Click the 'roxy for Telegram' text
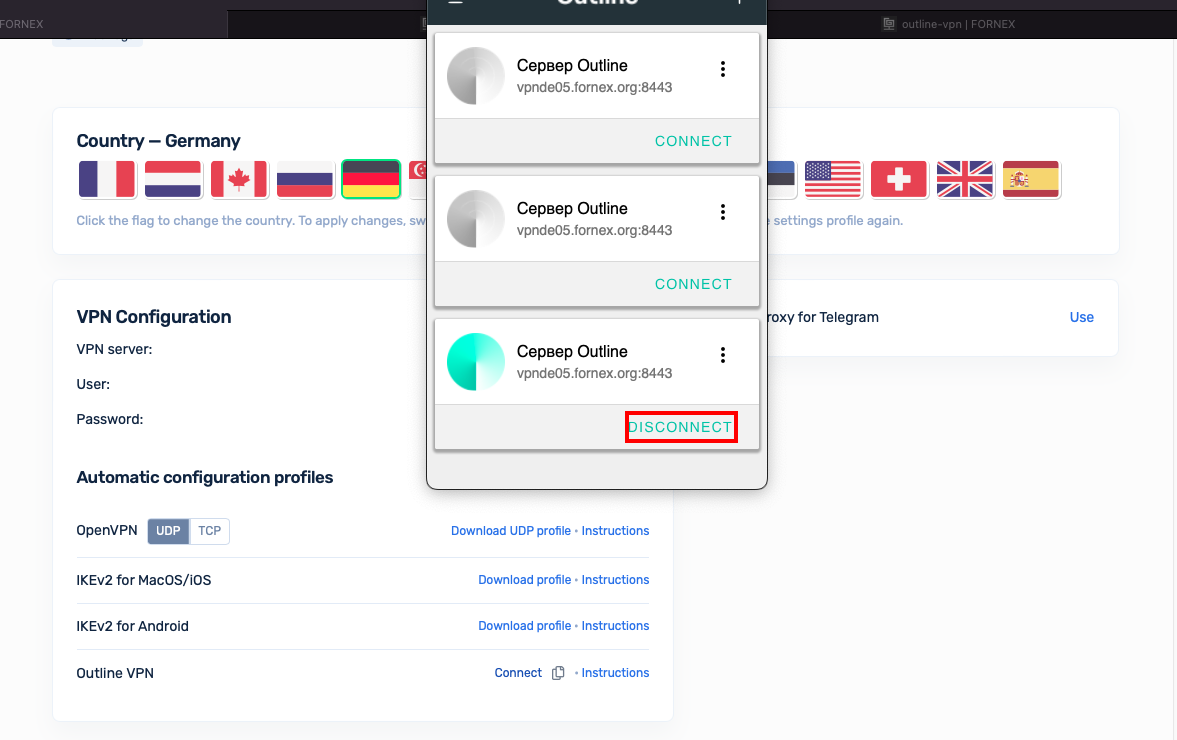The image size is (1177, 740). tap(823, 317)
